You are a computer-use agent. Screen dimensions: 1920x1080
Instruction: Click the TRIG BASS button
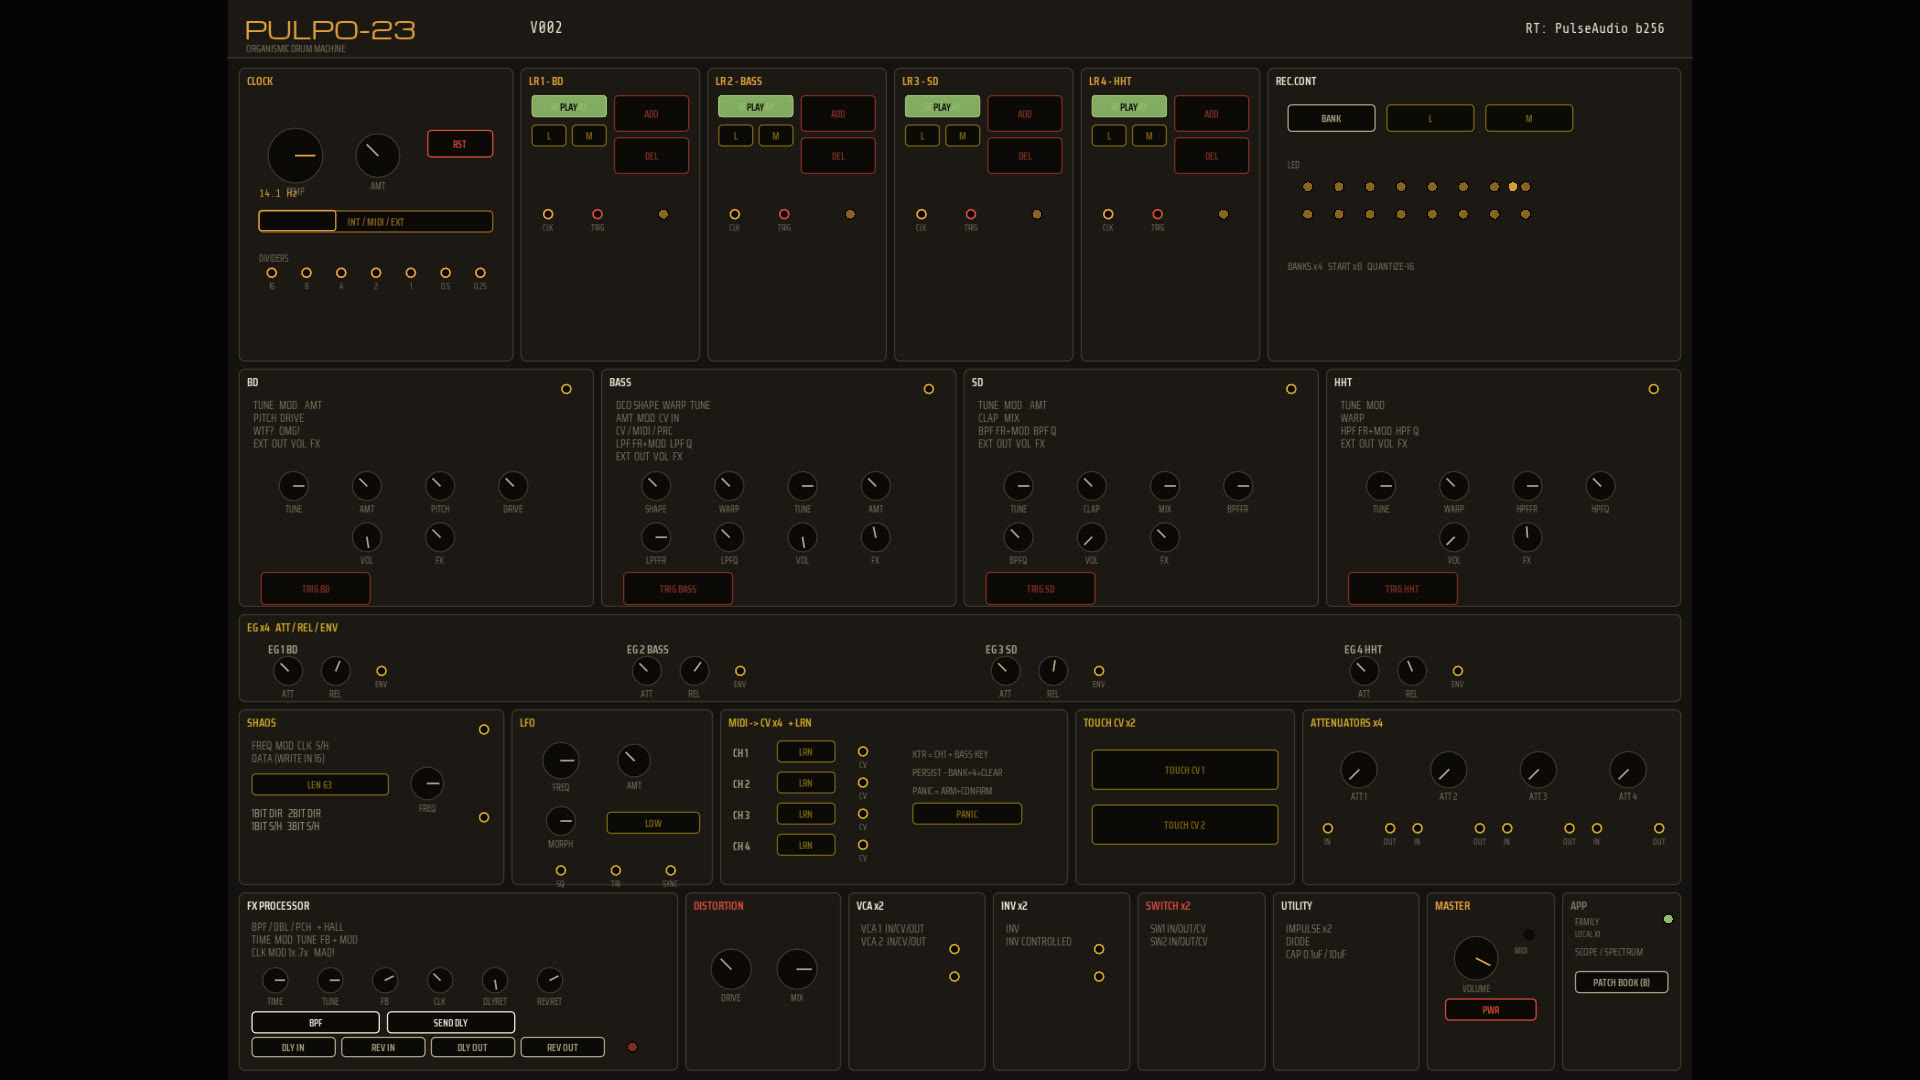[678, 589]
